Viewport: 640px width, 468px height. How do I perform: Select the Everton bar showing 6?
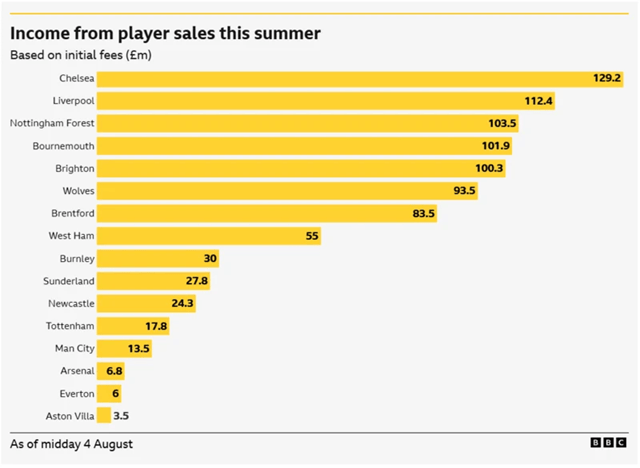(109, 393)
